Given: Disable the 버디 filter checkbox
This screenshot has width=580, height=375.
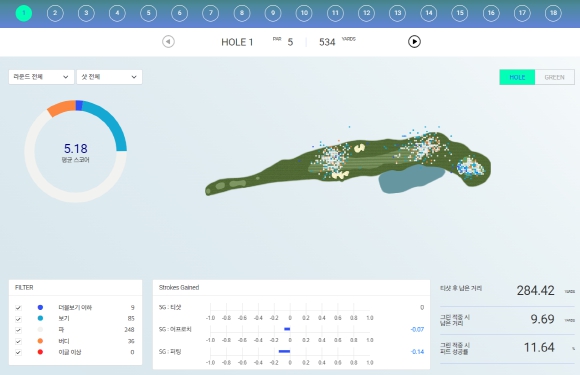Looking at the screenshot, I should coord(18,341).
